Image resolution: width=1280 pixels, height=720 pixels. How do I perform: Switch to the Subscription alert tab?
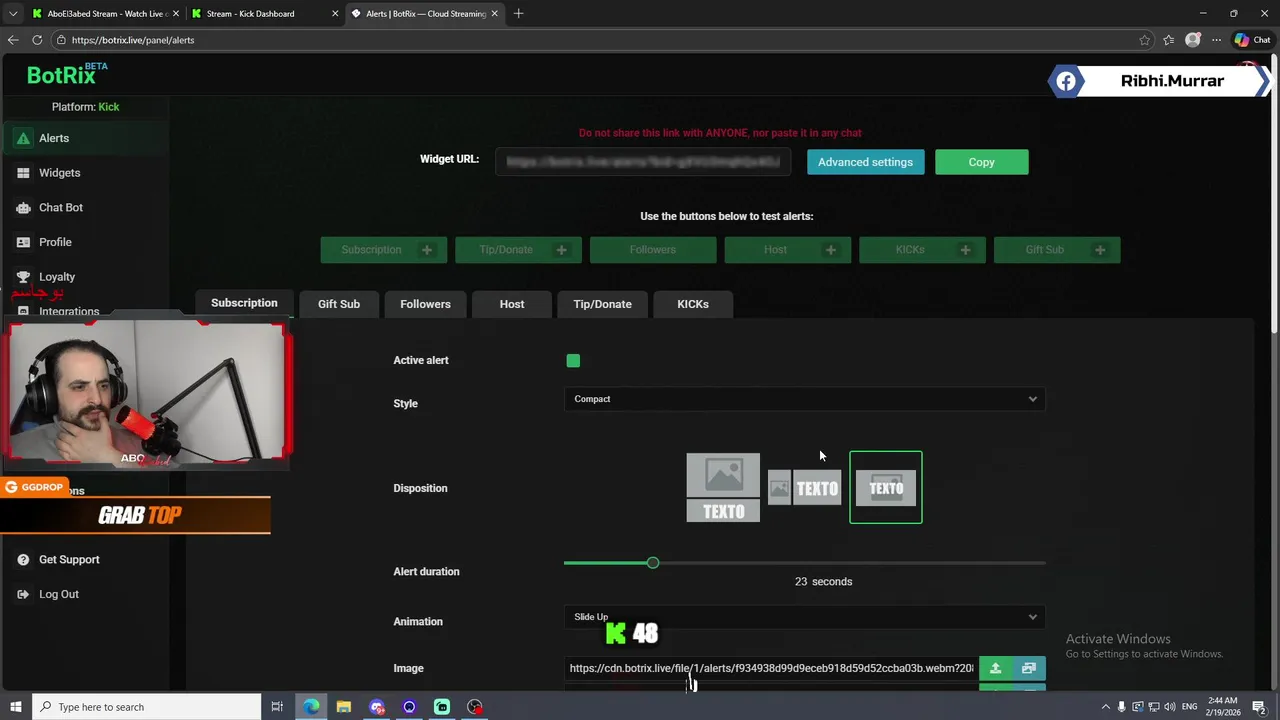[x=244, y=303]
